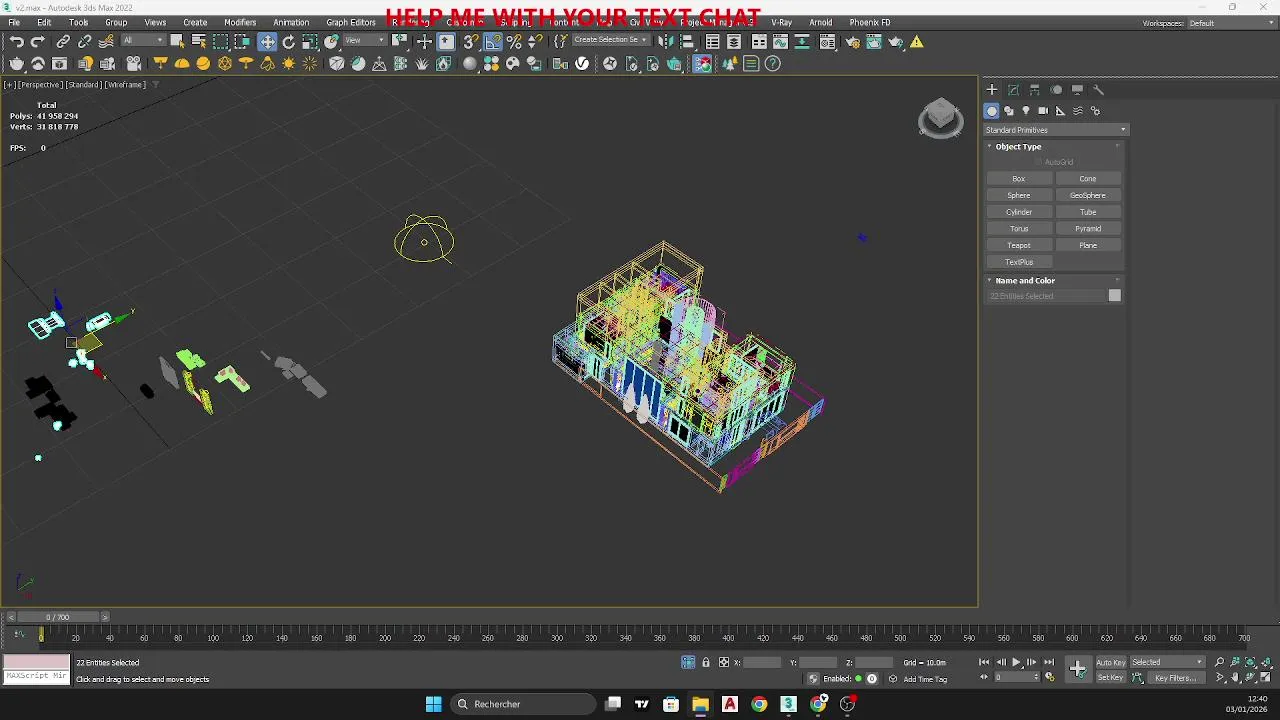Activate Bind to Space Warp tool
This screenshot has height=720, width=1280.
click(106, 41)
